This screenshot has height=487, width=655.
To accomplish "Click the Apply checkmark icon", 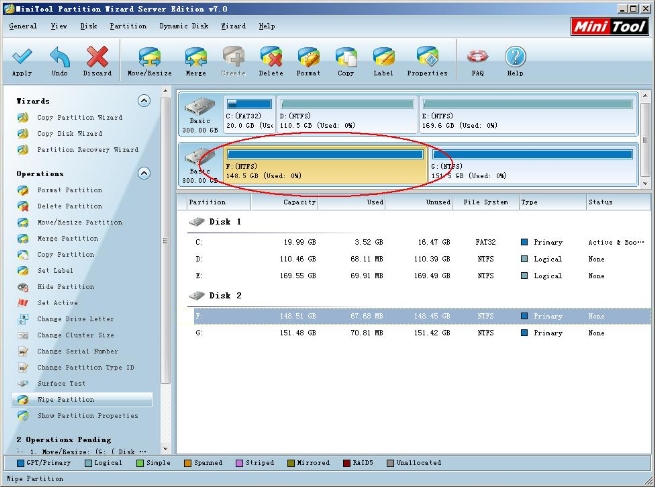I will coord(22,57).
